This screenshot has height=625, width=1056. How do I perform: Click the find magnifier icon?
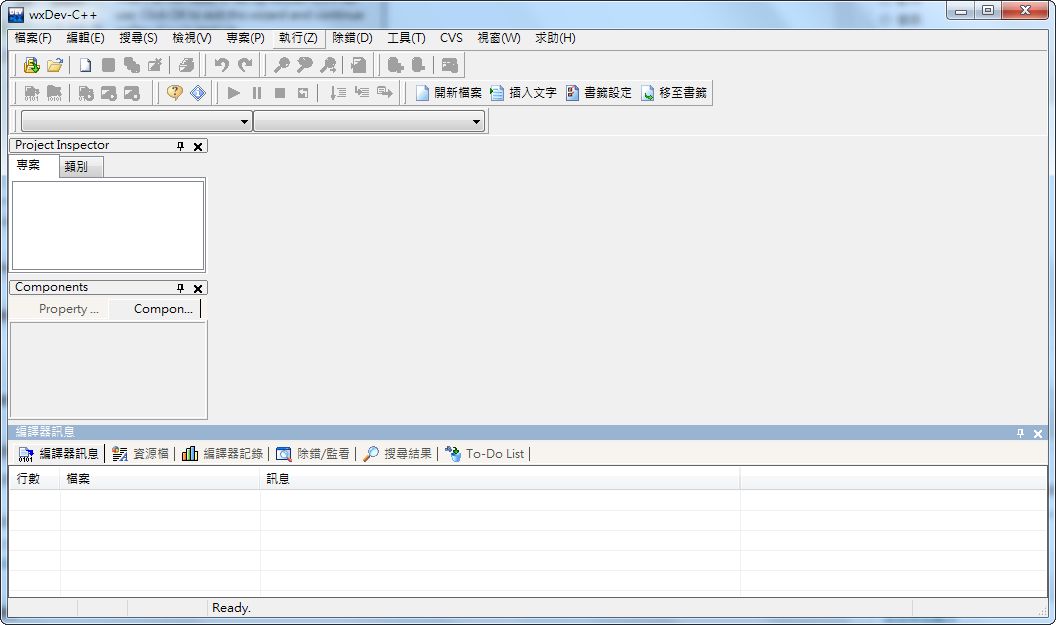point(282,65)
